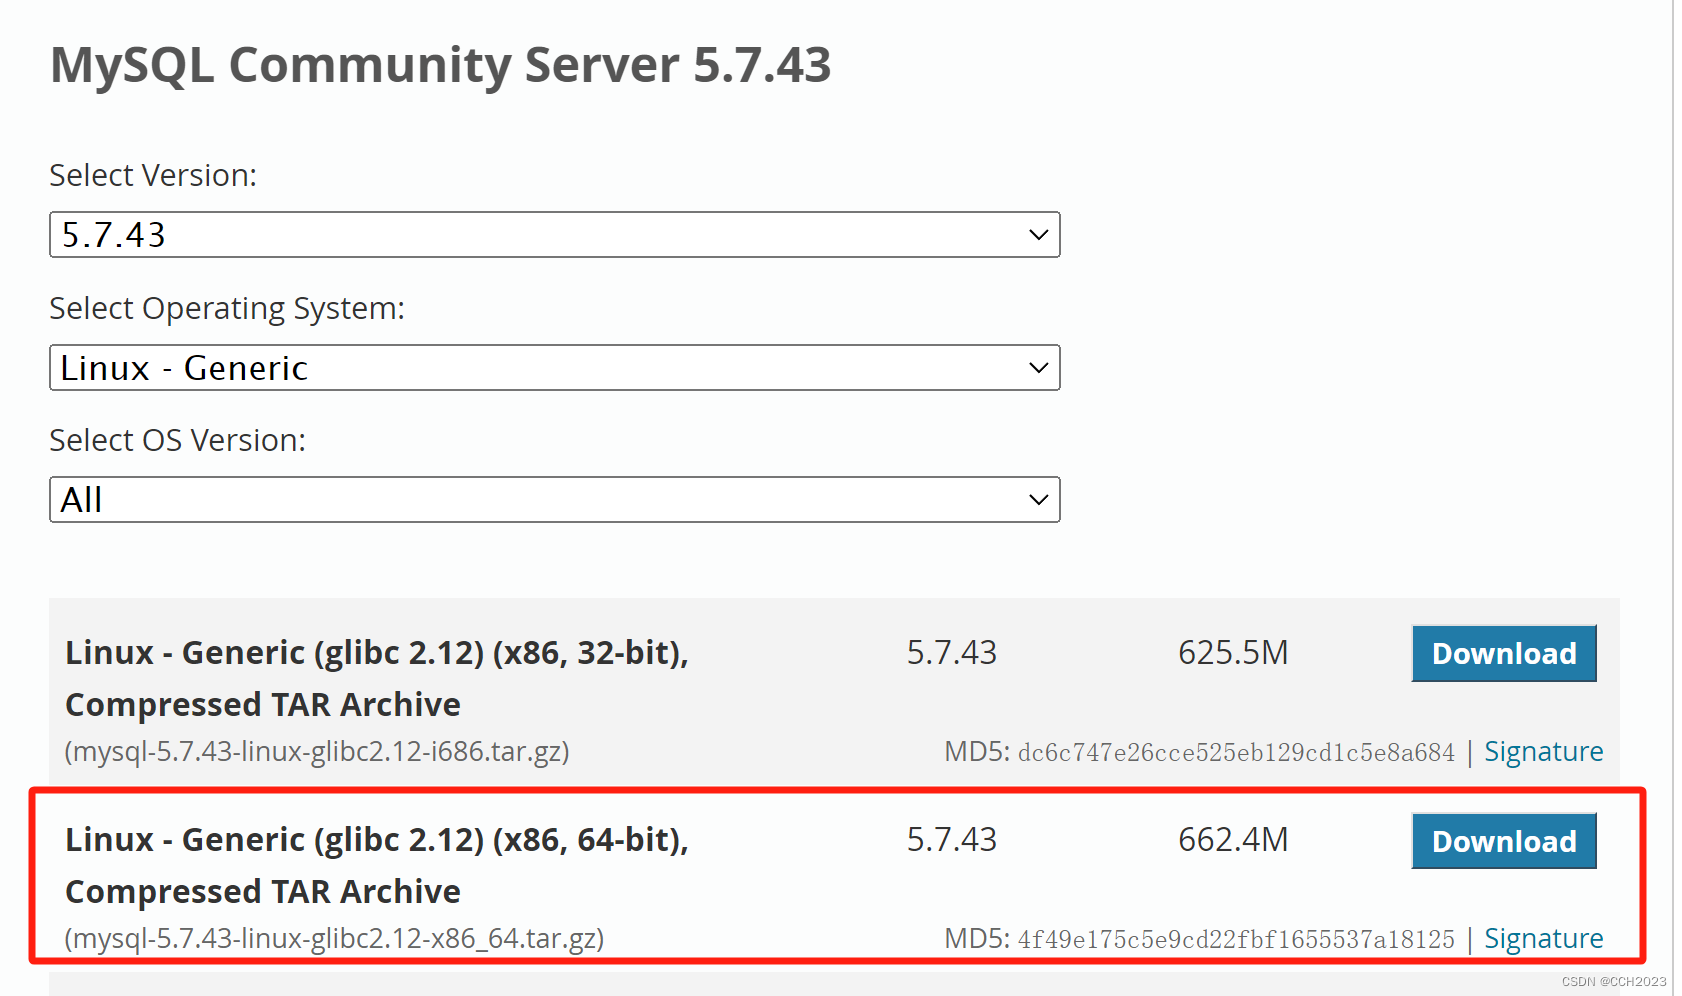The width and height of the screenshot is (1682, 996).
Task: Click the MD5 hash of the 32-bit archive
Action: point(1235,752)
